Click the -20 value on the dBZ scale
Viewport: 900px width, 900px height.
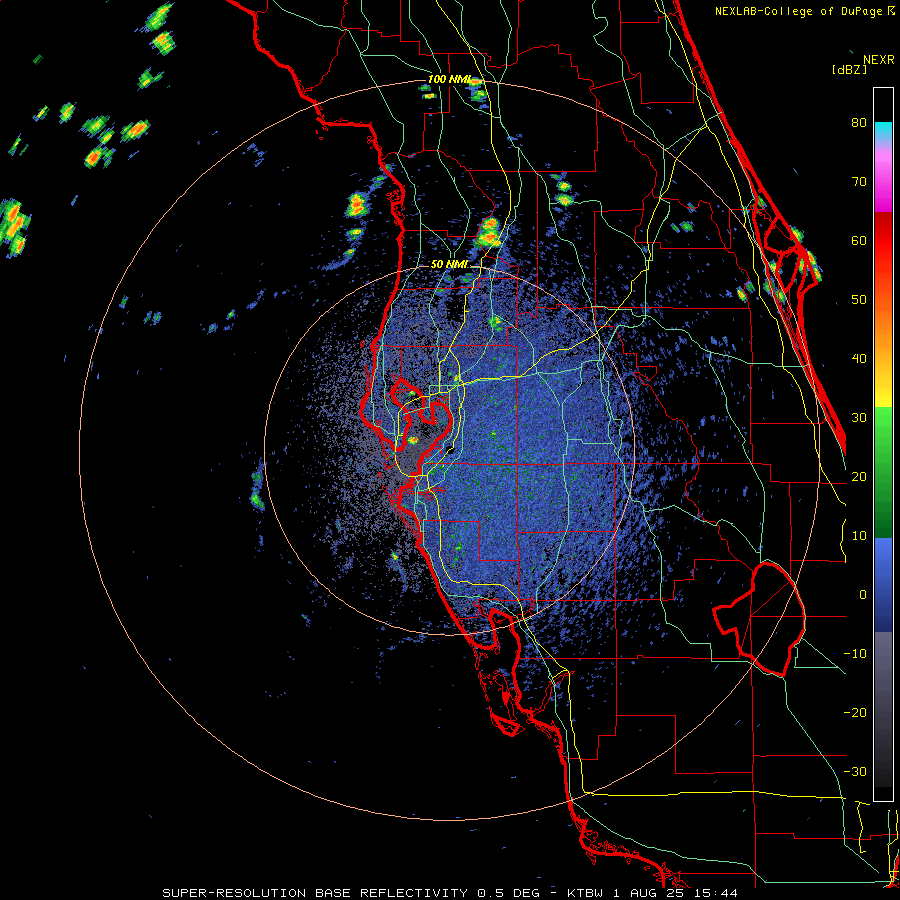click(x=855, y=713)
